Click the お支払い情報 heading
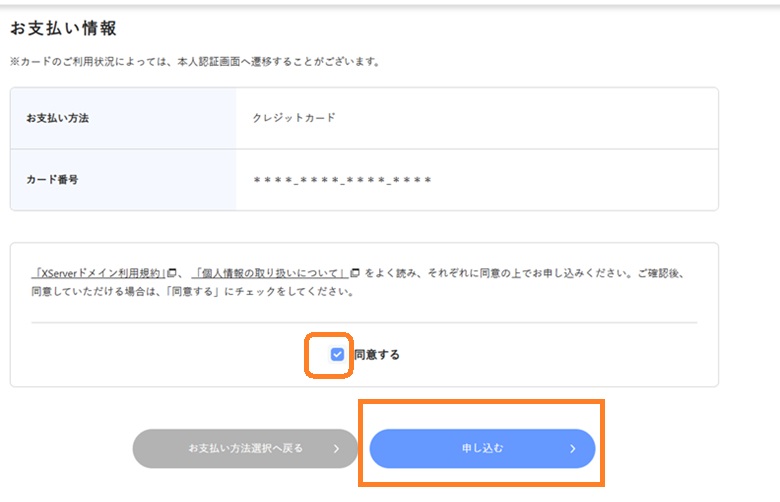 point(63,28)
